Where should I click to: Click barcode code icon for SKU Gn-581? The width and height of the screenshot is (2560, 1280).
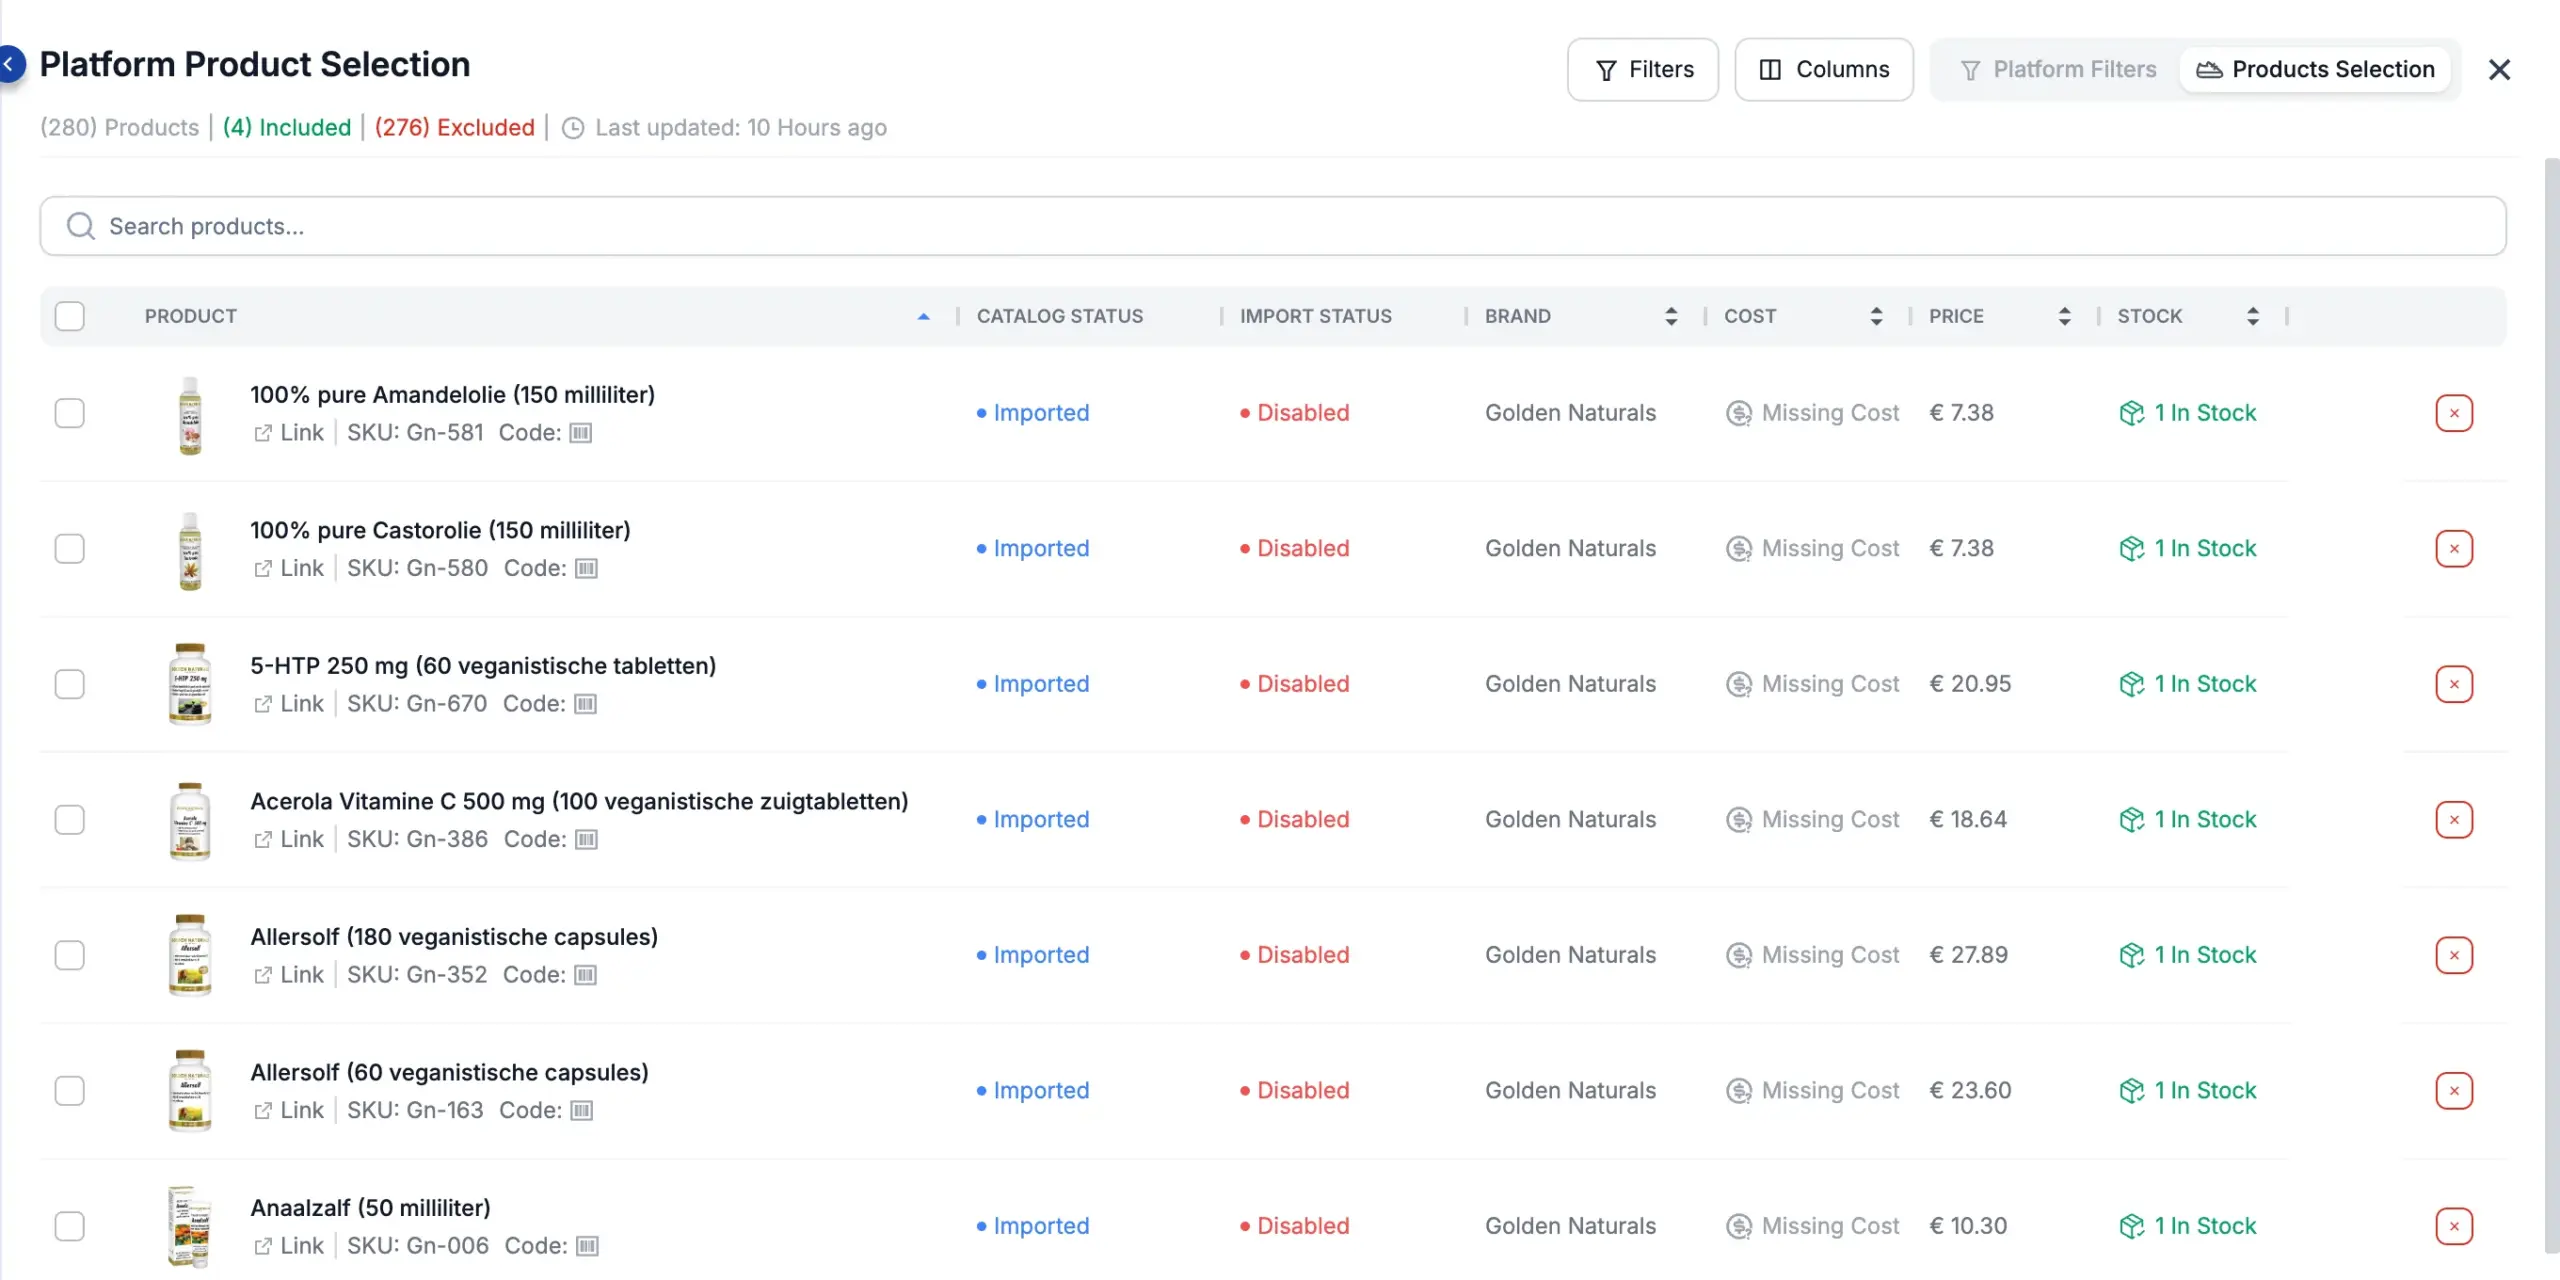[x=581, y=433]
